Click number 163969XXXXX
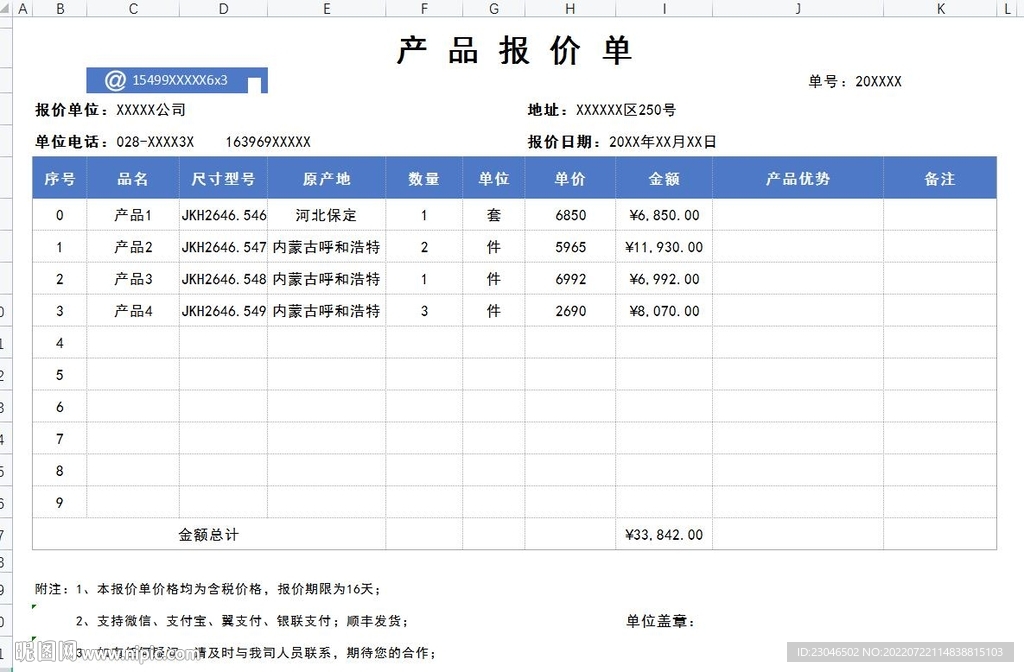1024x672 pixels. [x=268, y=142]
